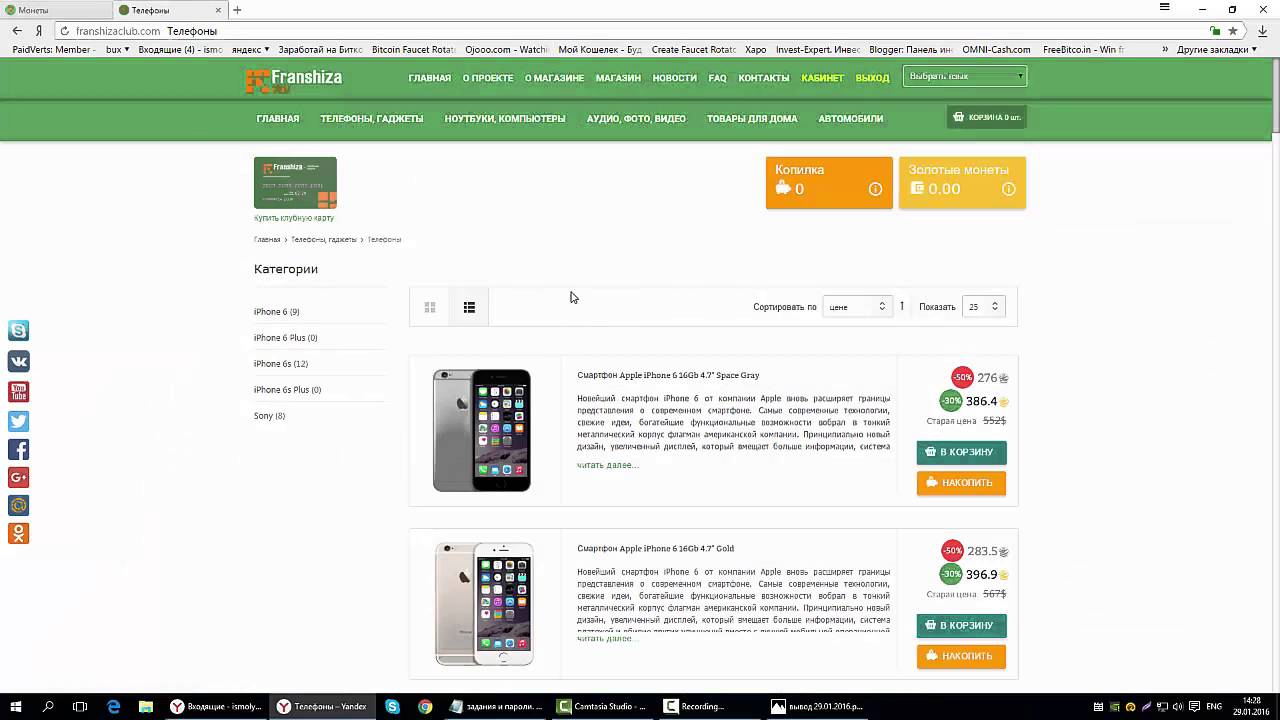Click ВЫХОД logout link
The image size is (1280, 720).
872,78
